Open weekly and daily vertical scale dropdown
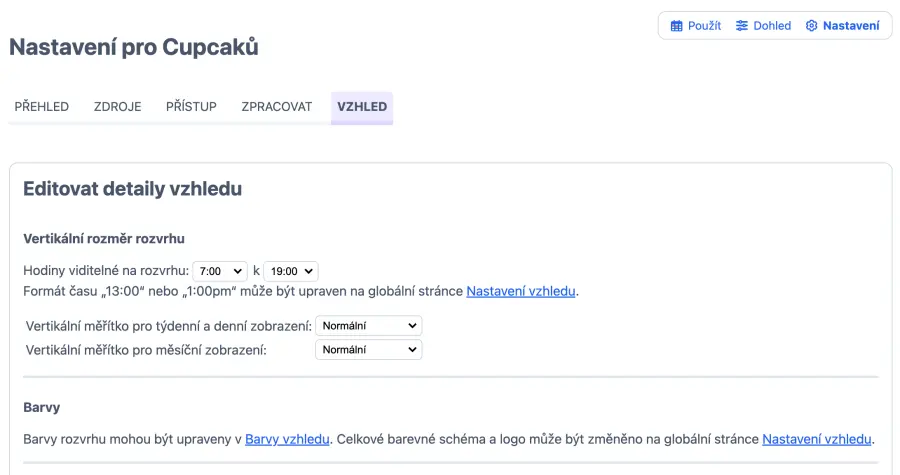Viewport: 900px width, 475px height. (x=368, y=326)
